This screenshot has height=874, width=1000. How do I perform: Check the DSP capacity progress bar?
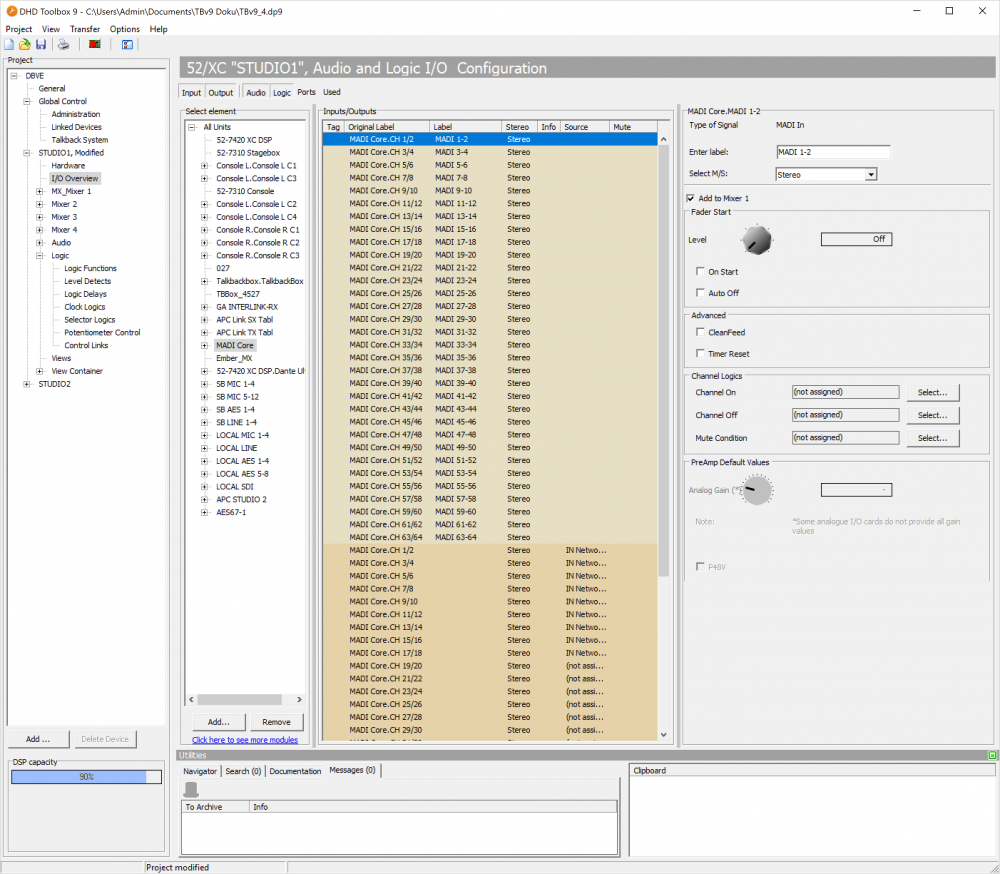click(x=85, y=775)
